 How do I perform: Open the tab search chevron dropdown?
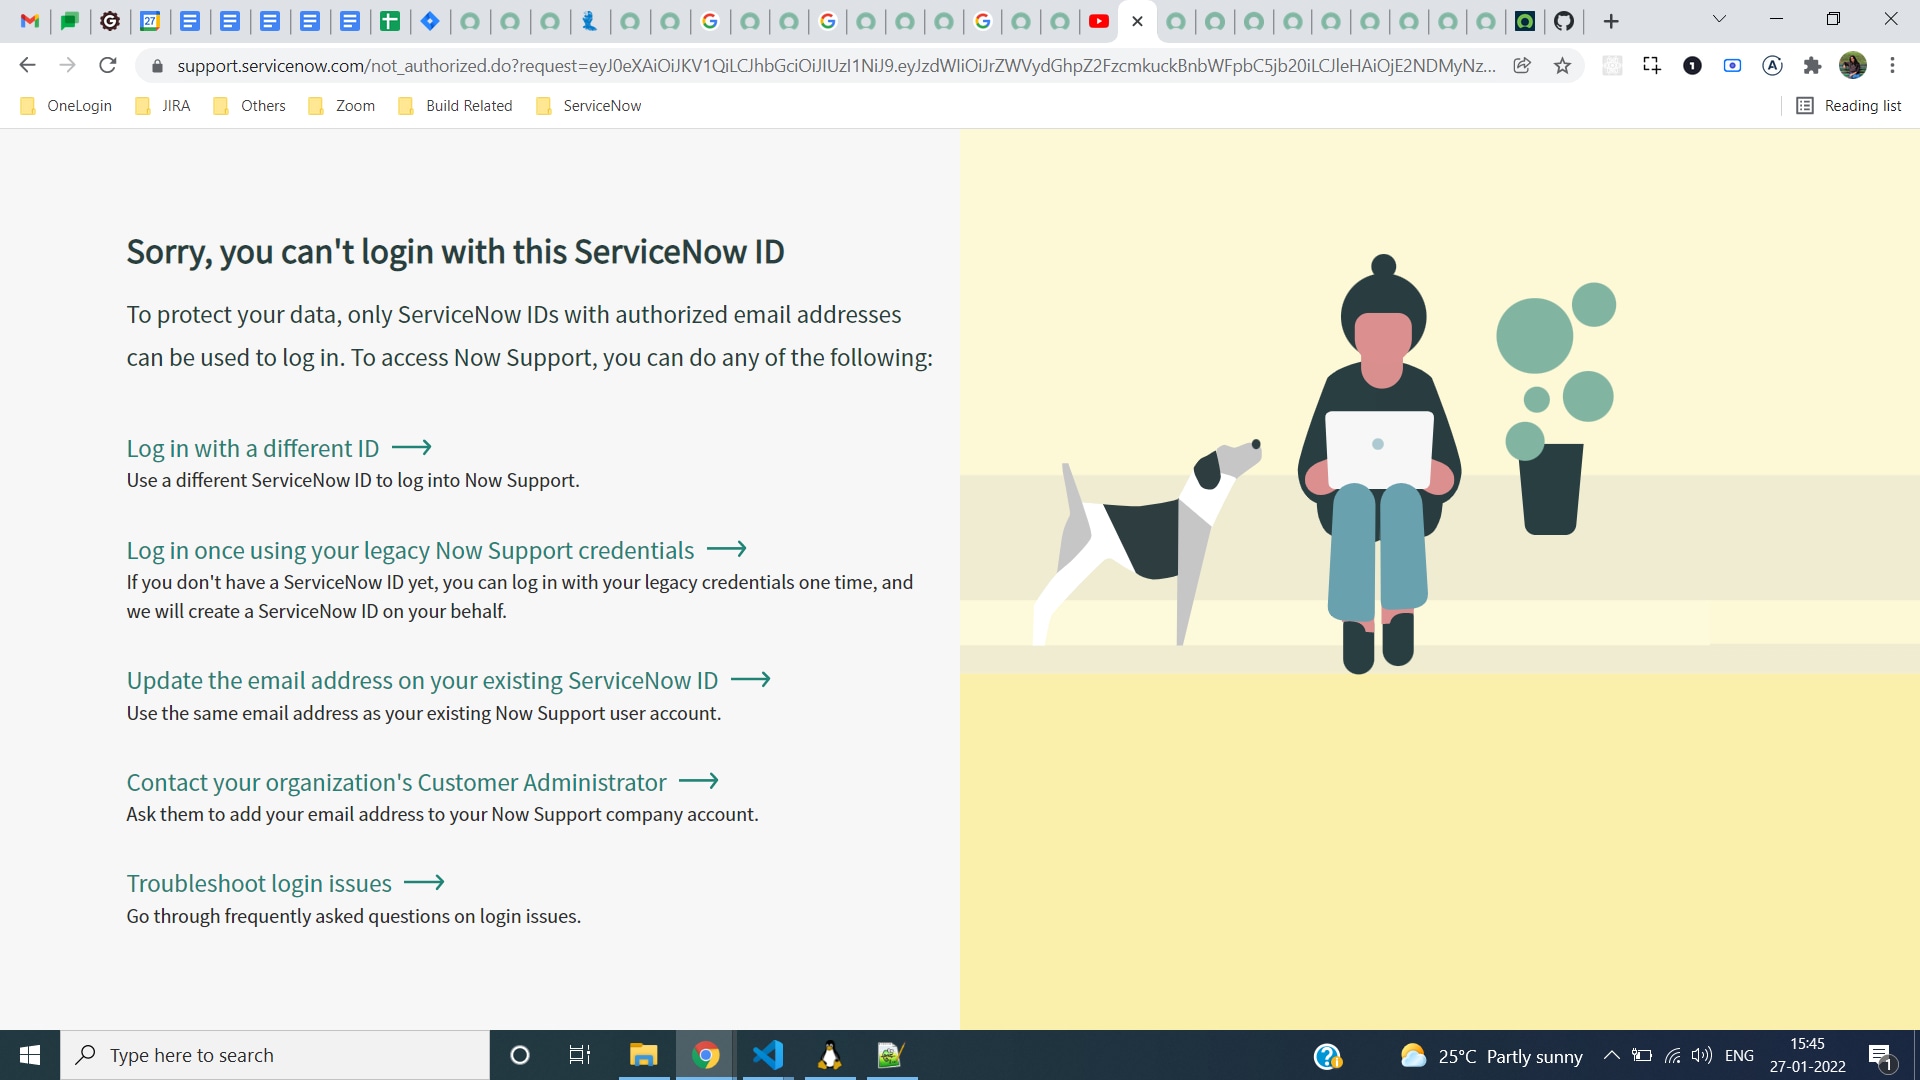(x=1721, y=18)
